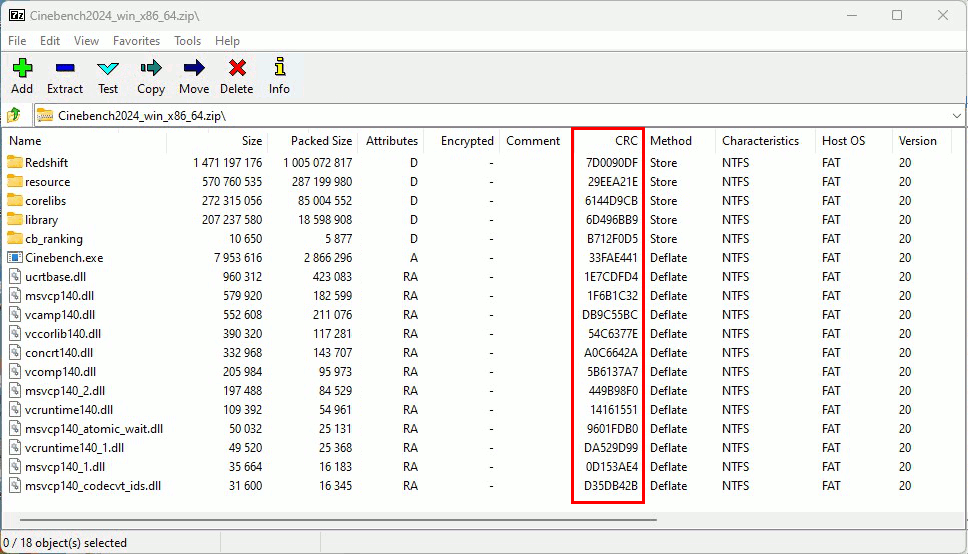Run the Test archive tool
Screen dimensions: 968x554
[108, 68]
